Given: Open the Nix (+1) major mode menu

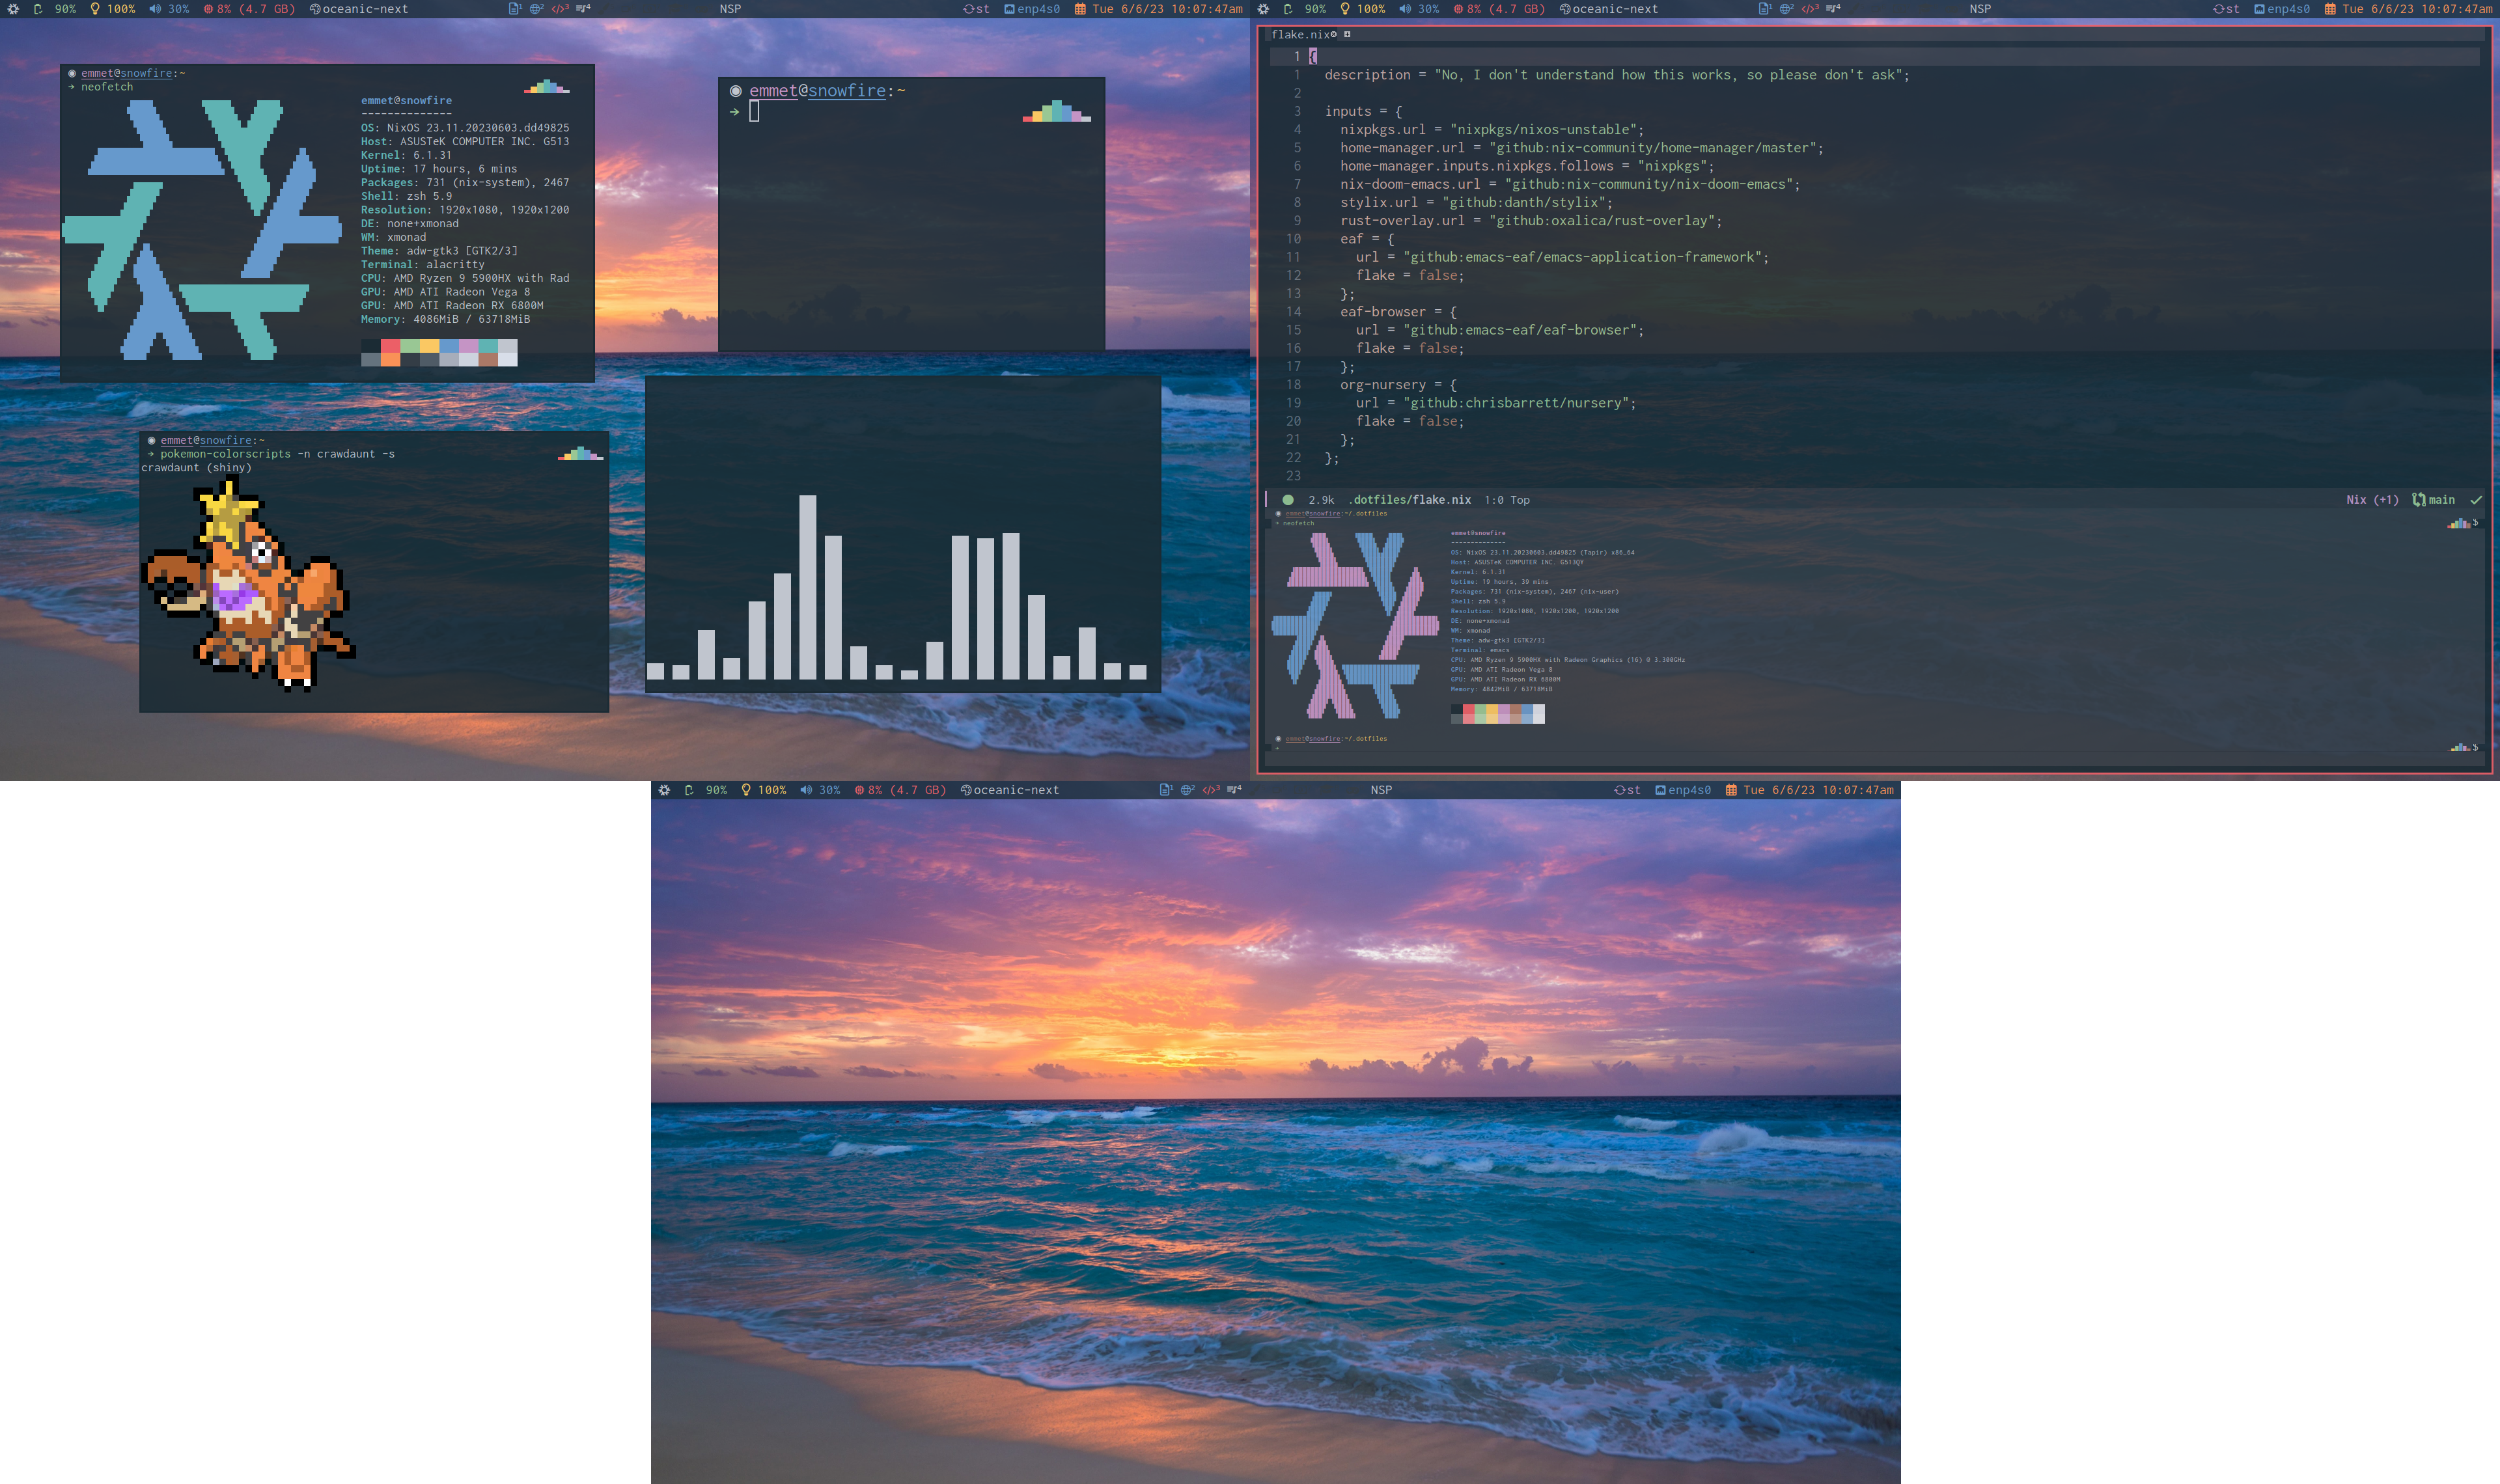Looking at the screenshot, I should click(2372, 500).
